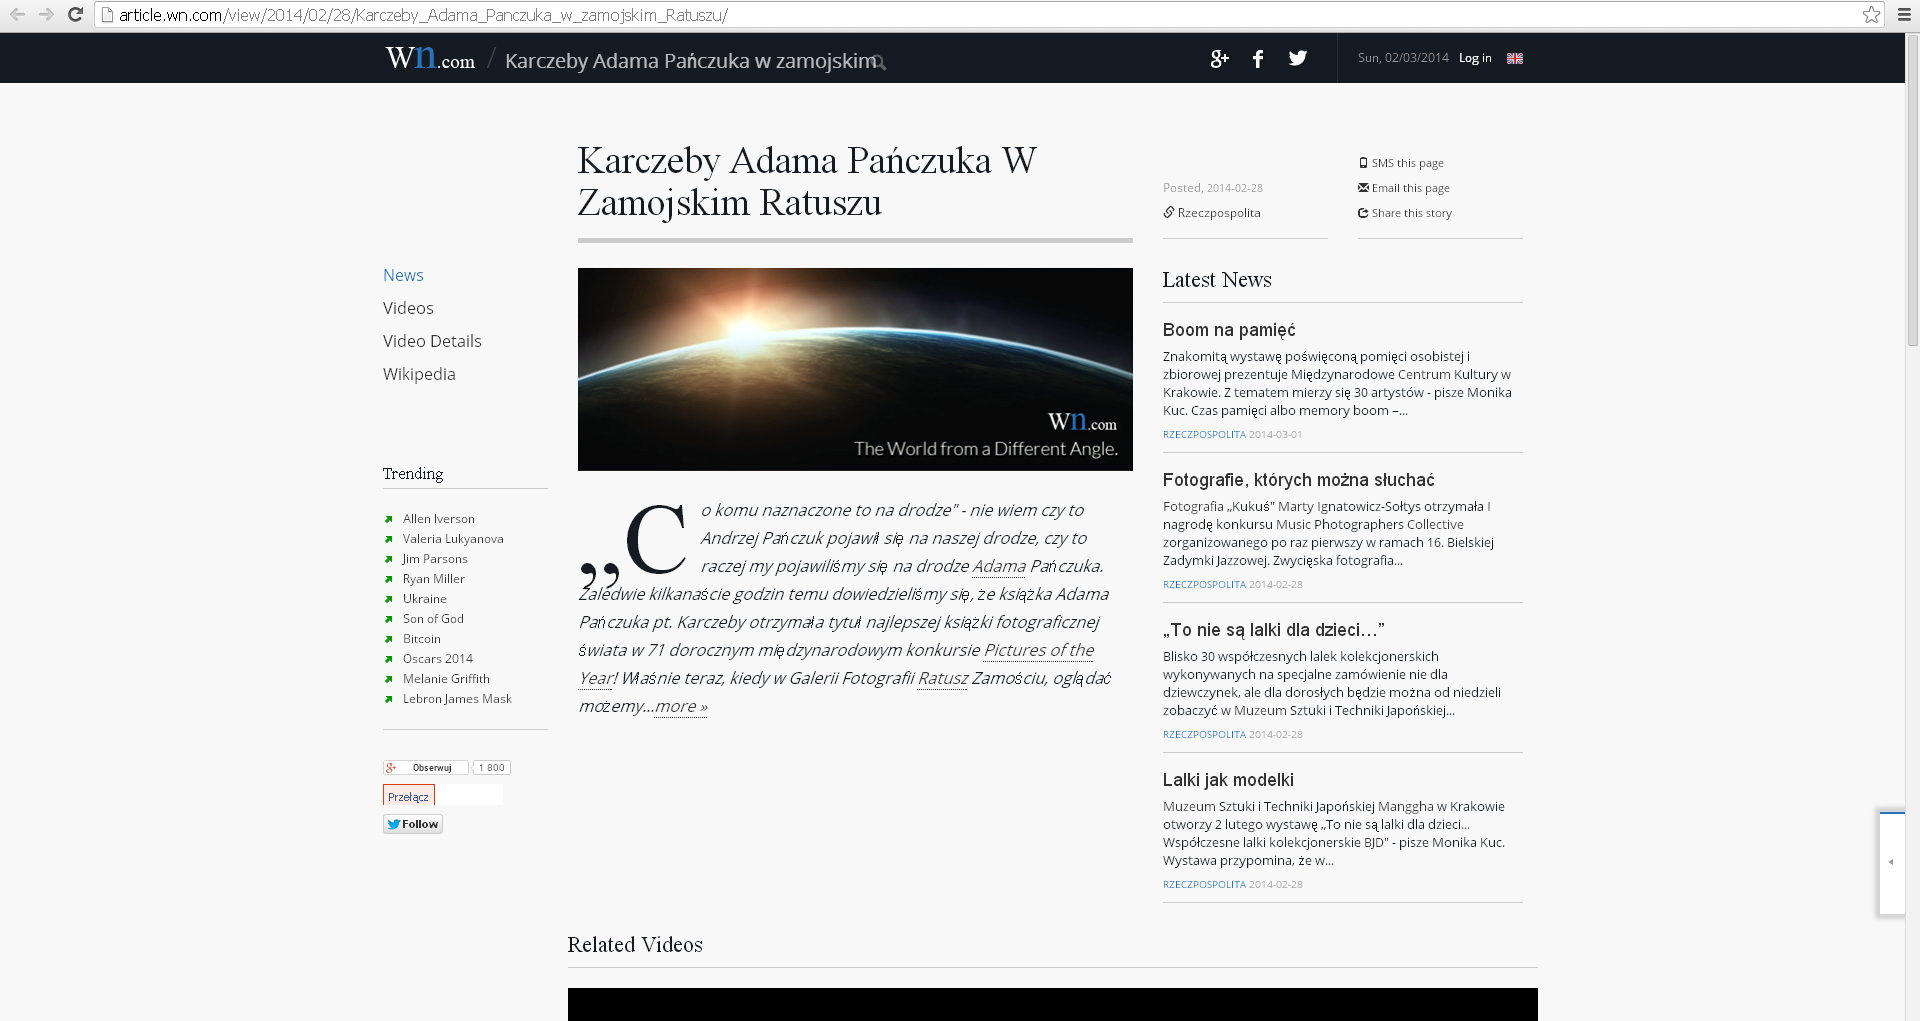Reload the page with refresh icon
This screenshot has width=1920, height=1021.
point(75,14)
